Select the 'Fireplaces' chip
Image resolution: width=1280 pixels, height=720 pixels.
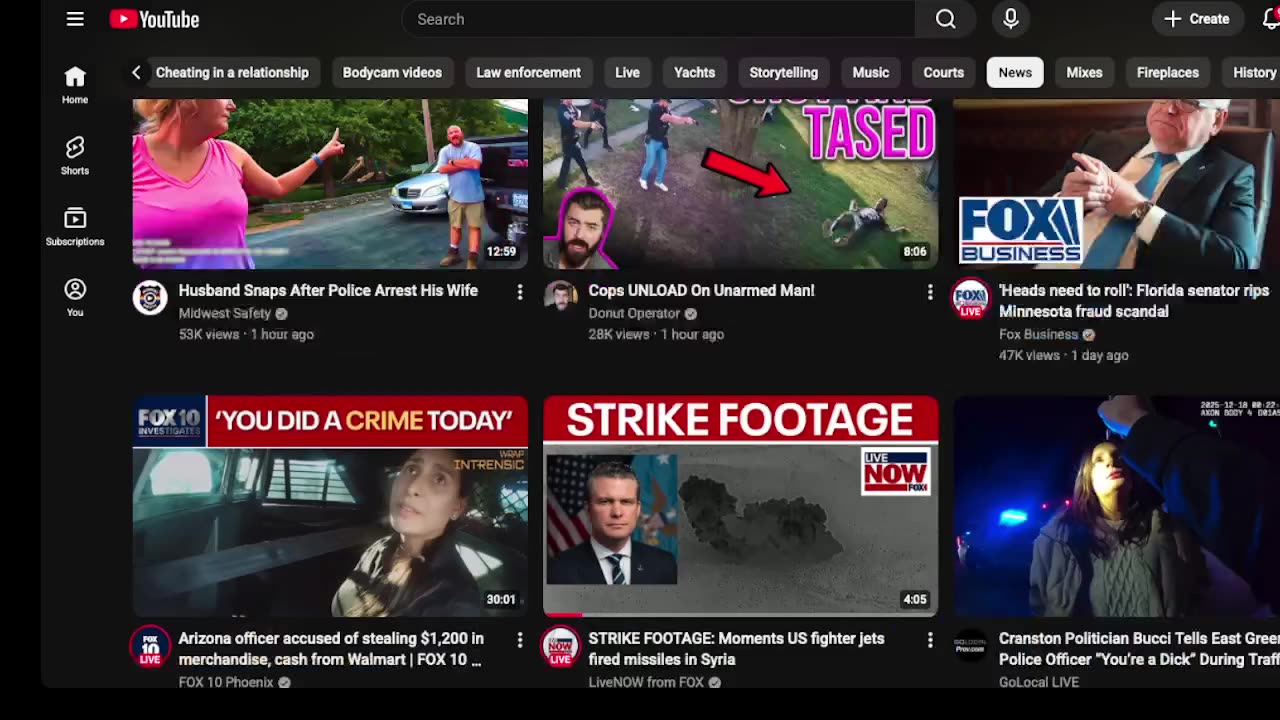(x=1167, y=72)
